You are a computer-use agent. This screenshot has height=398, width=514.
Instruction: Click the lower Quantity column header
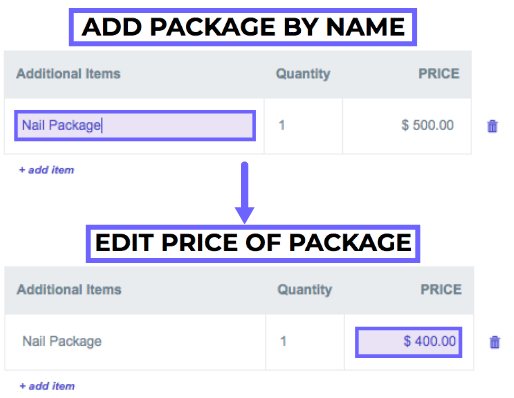coord(305,289)
